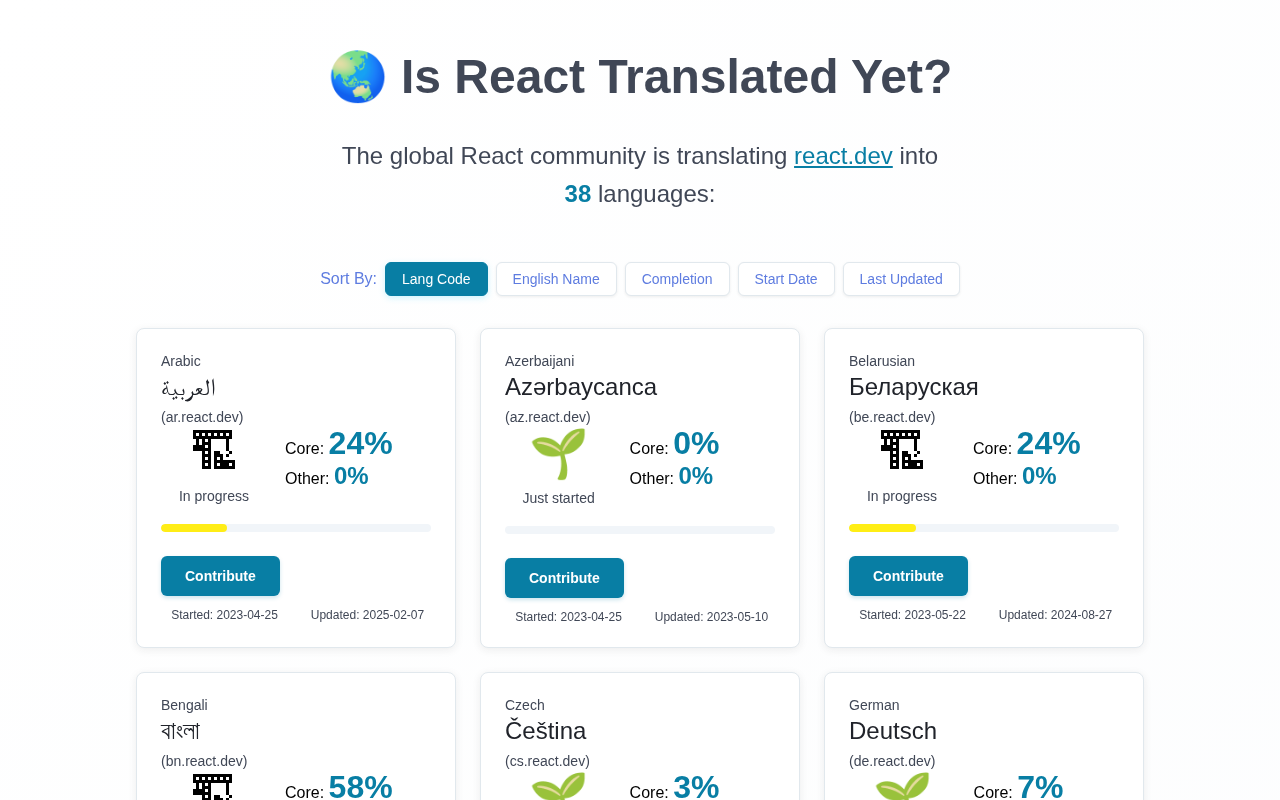The image size is (1280, 800).
Task: Click 'Updated: 2023-05-10' on Azerbaijani card
Action: [711, 617]
